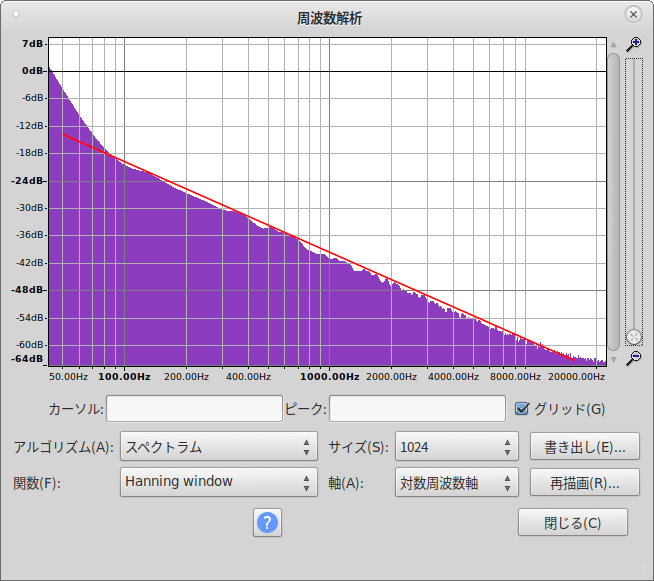Click the scrollbar up arrow beside the plot
This screenshot has height=581, width=654.
pos(613,45)
